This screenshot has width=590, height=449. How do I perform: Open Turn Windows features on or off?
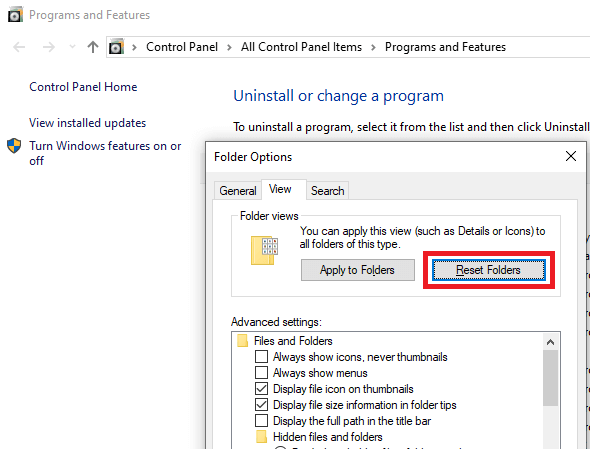(105, 153)
